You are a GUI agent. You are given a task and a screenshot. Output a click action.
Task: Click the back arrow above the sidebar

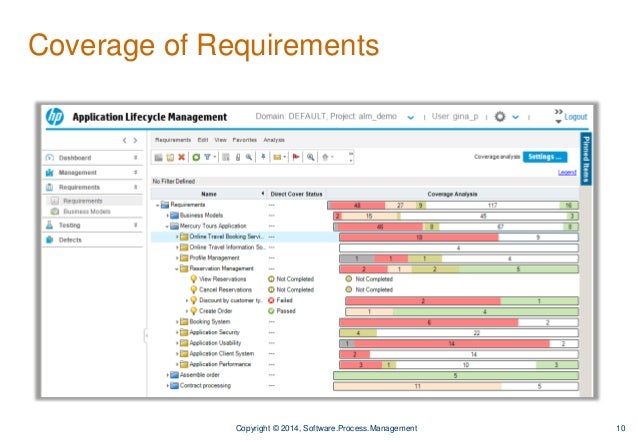point(125,140)
